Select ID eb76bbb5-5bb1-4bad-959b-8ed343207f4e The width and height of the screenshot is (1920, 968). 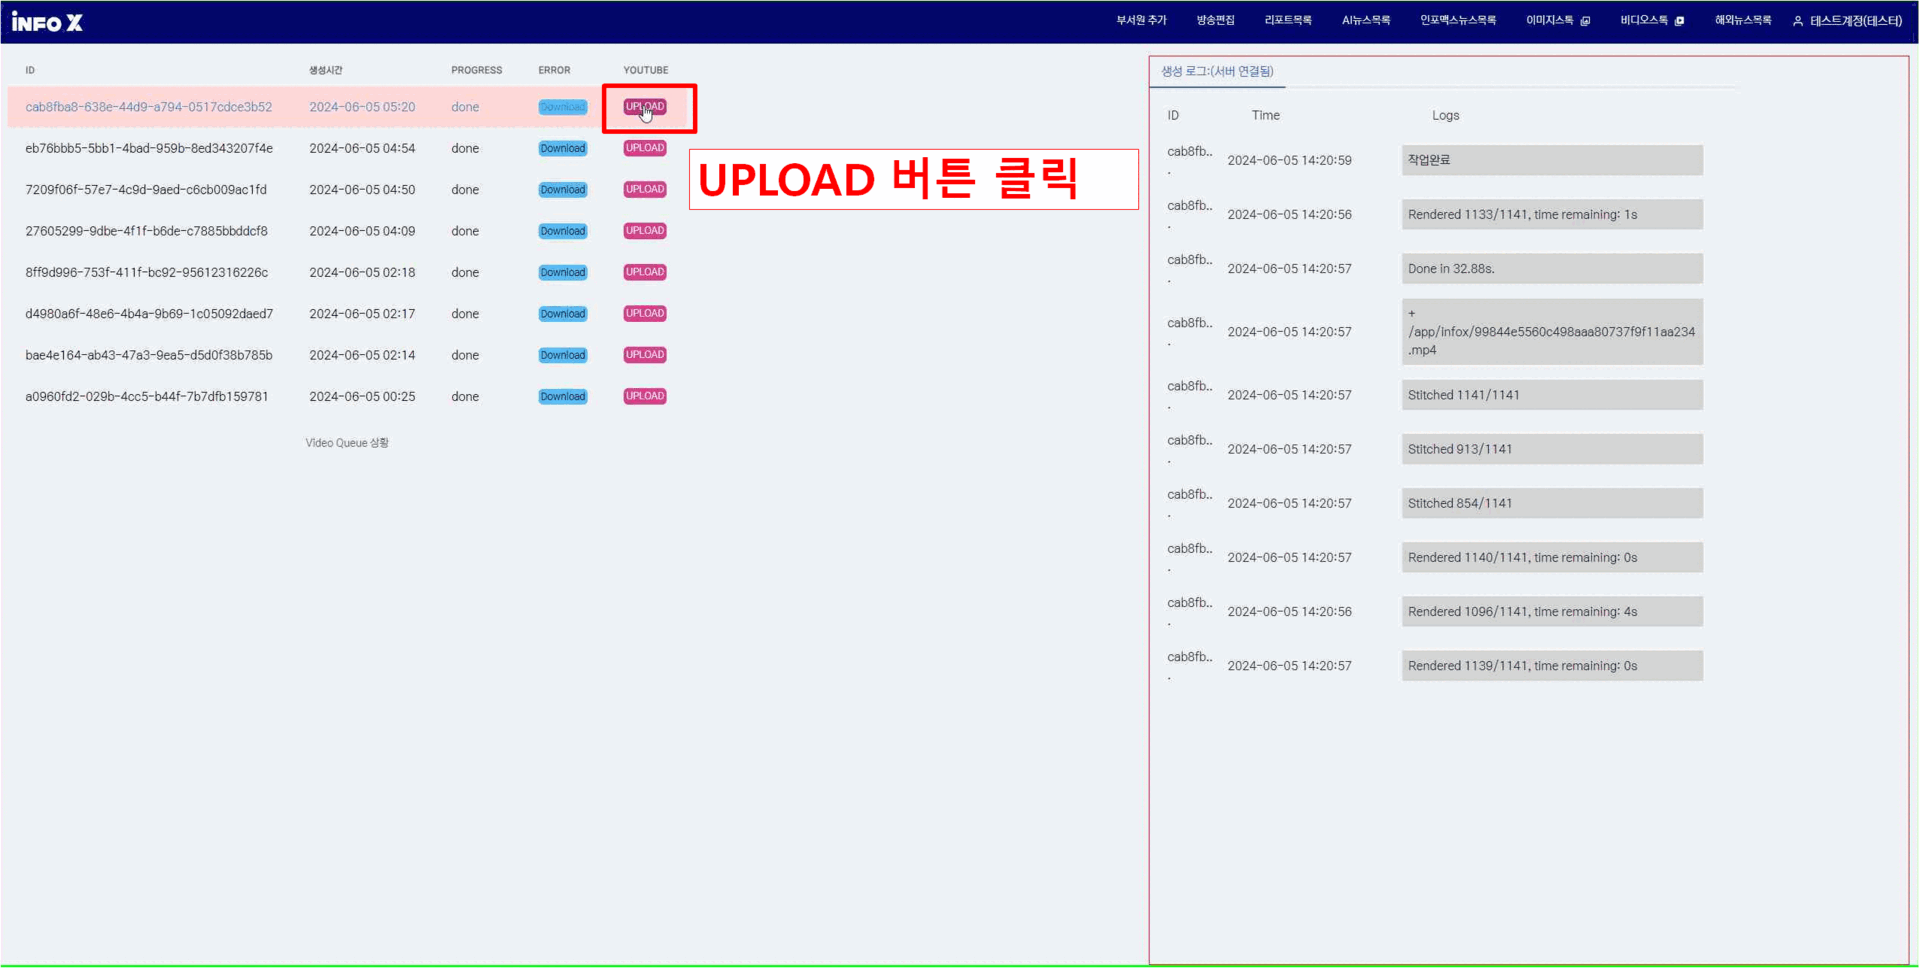(x=149, y=148)
